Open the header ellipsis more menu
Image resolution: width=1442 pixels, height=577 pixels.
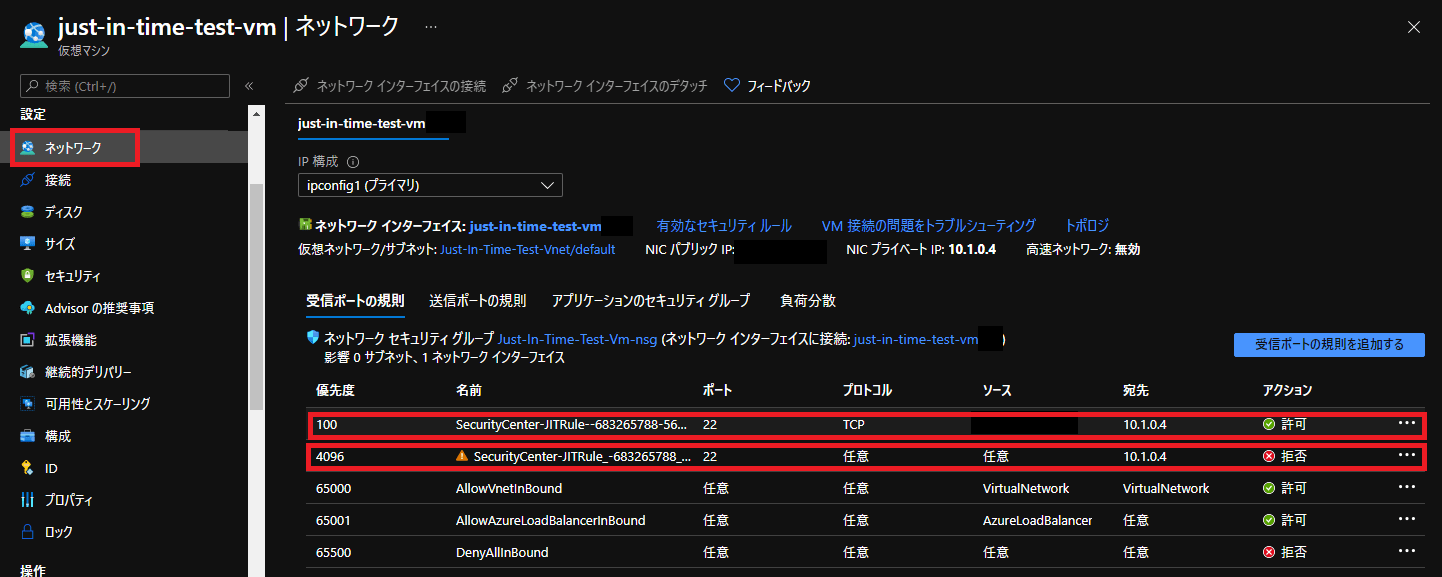click(x=431, y=27)
